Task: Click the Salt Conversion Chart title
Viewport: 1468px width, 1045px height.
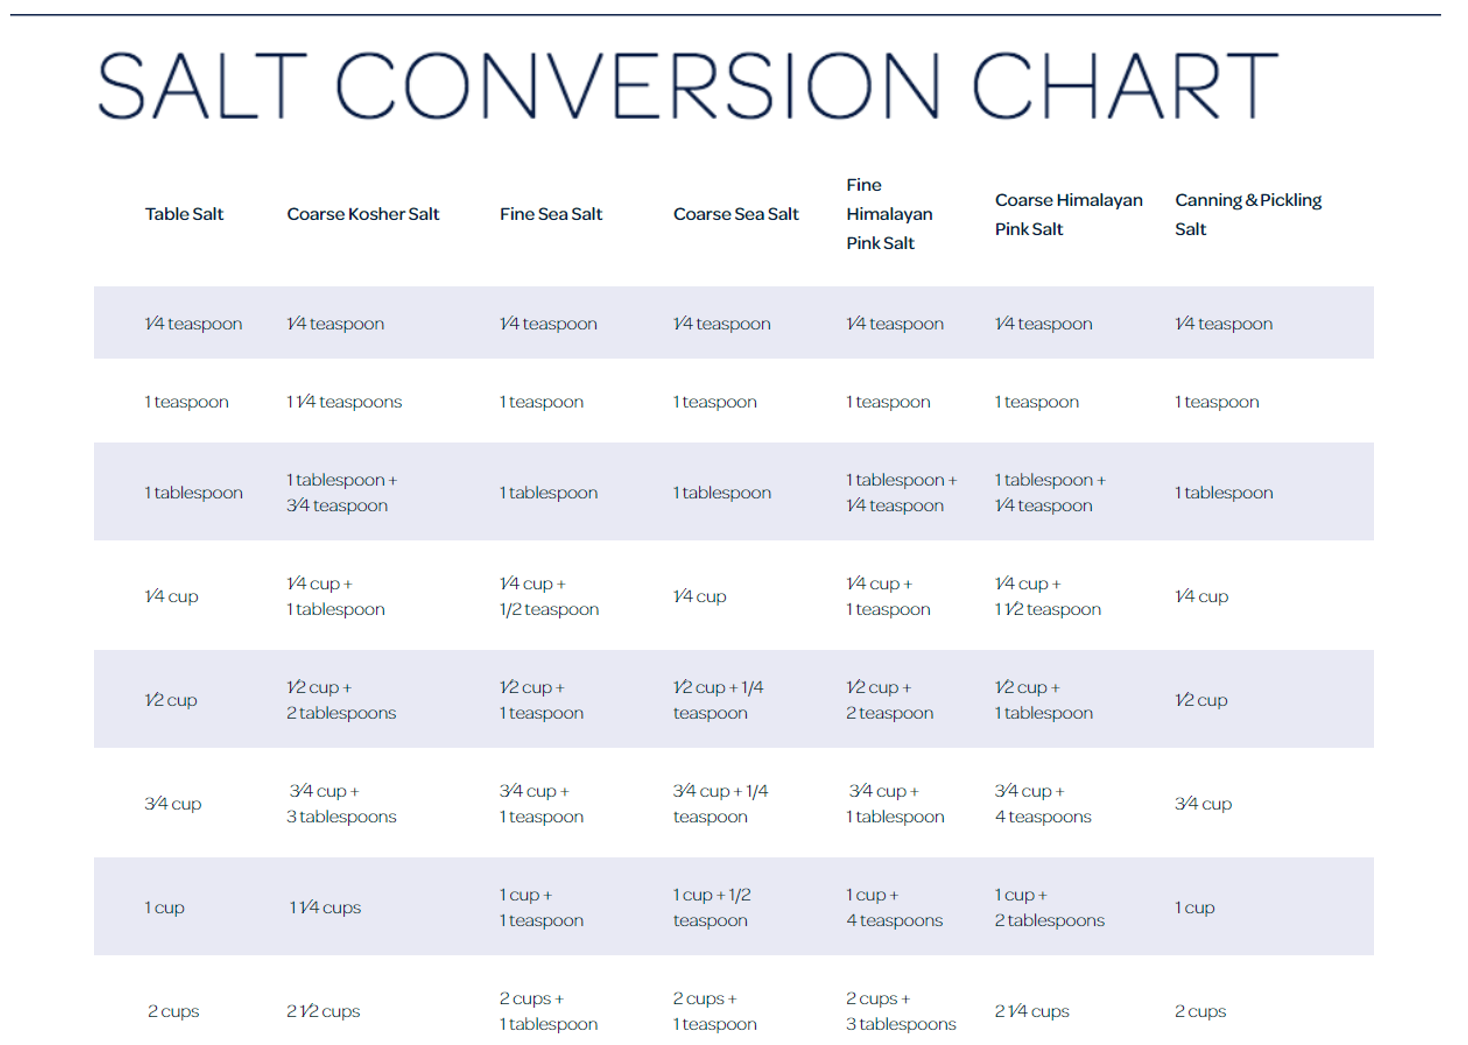Action: click(687, 86)
